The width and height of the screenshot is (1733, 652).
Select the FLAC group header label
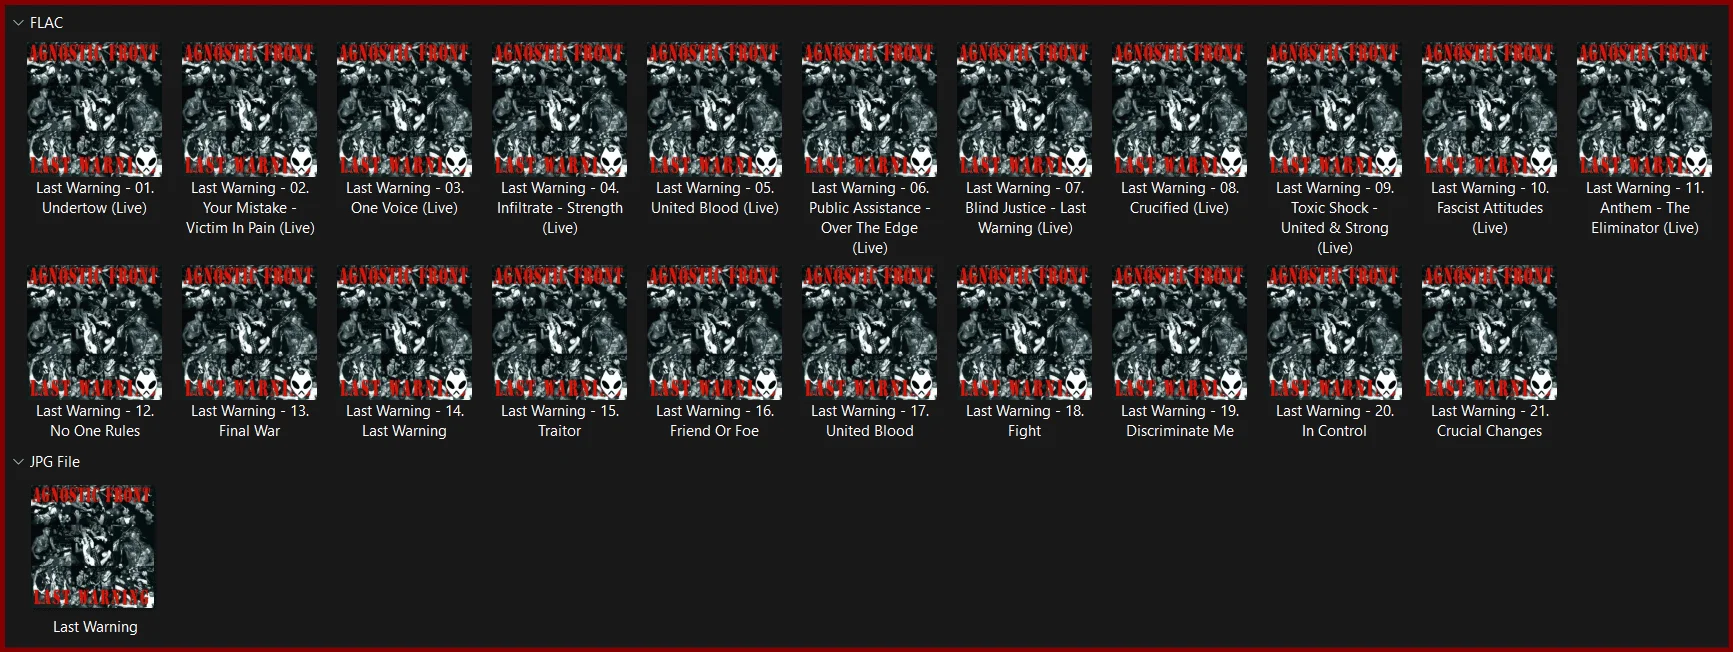pos(46,22)
